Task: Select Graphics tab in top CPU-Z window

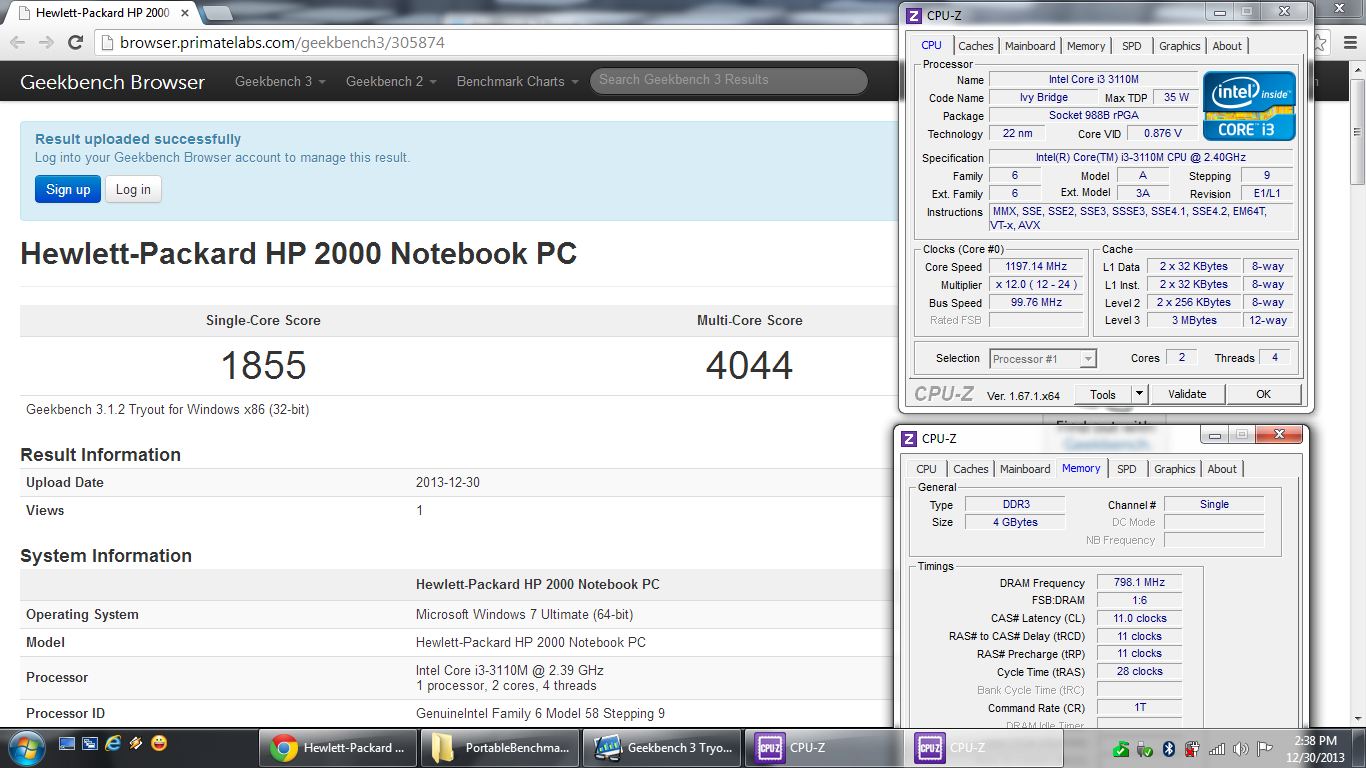Action: [1180, 46]
